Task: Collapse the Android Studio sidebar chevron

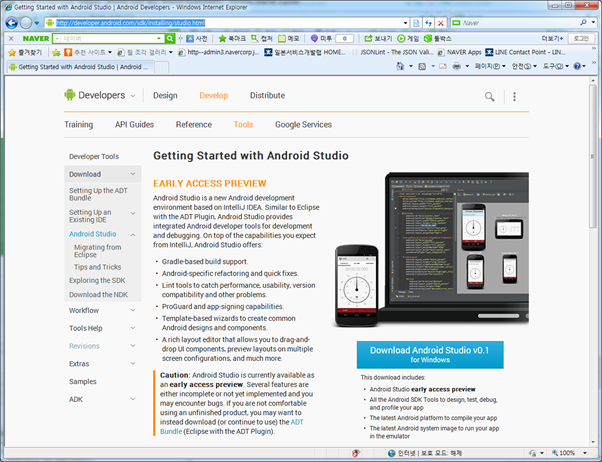Action: (133, 234)
